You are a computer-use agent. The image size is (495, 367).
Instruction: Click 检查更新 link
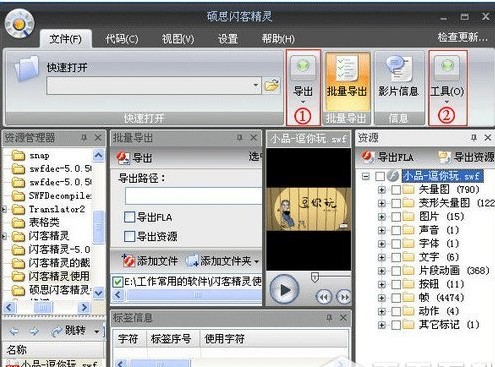click(463, 37)
